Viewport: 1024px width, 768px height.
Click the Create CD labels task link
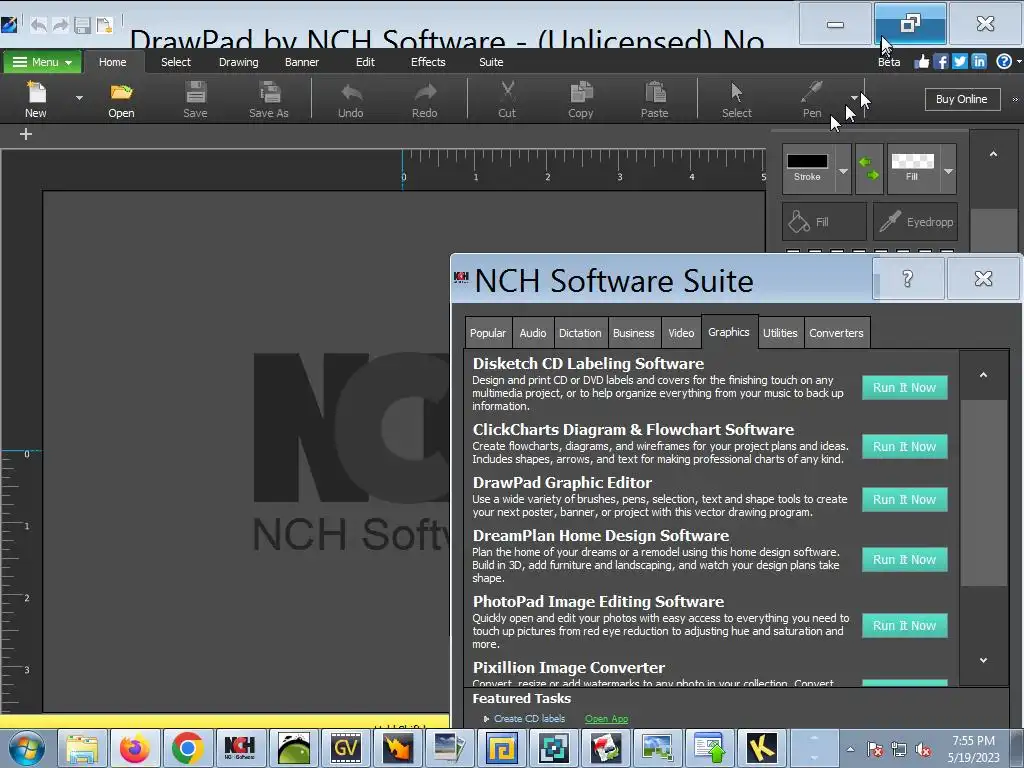point(529,718)
